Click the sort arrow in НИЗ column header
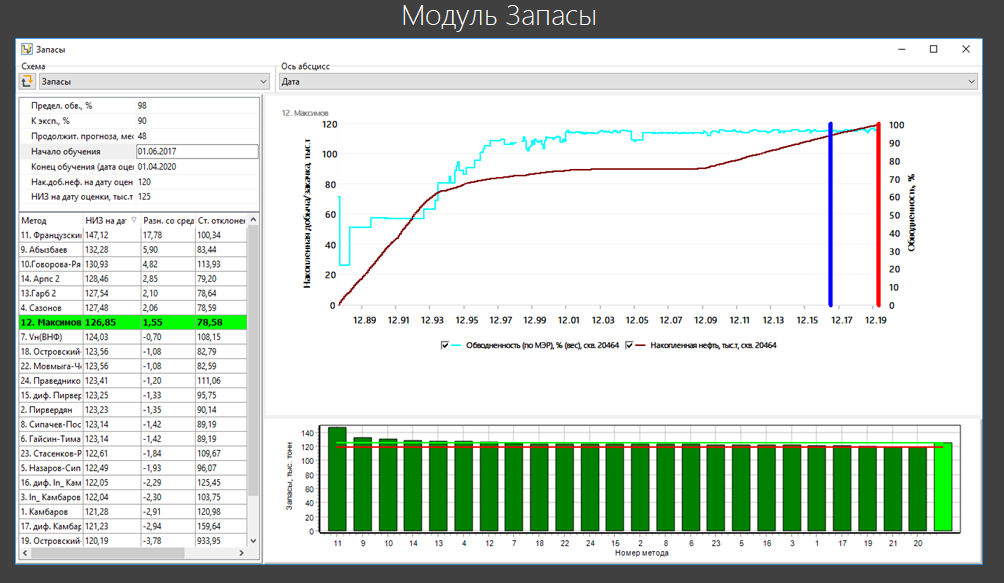 click(x=134, y=220)
